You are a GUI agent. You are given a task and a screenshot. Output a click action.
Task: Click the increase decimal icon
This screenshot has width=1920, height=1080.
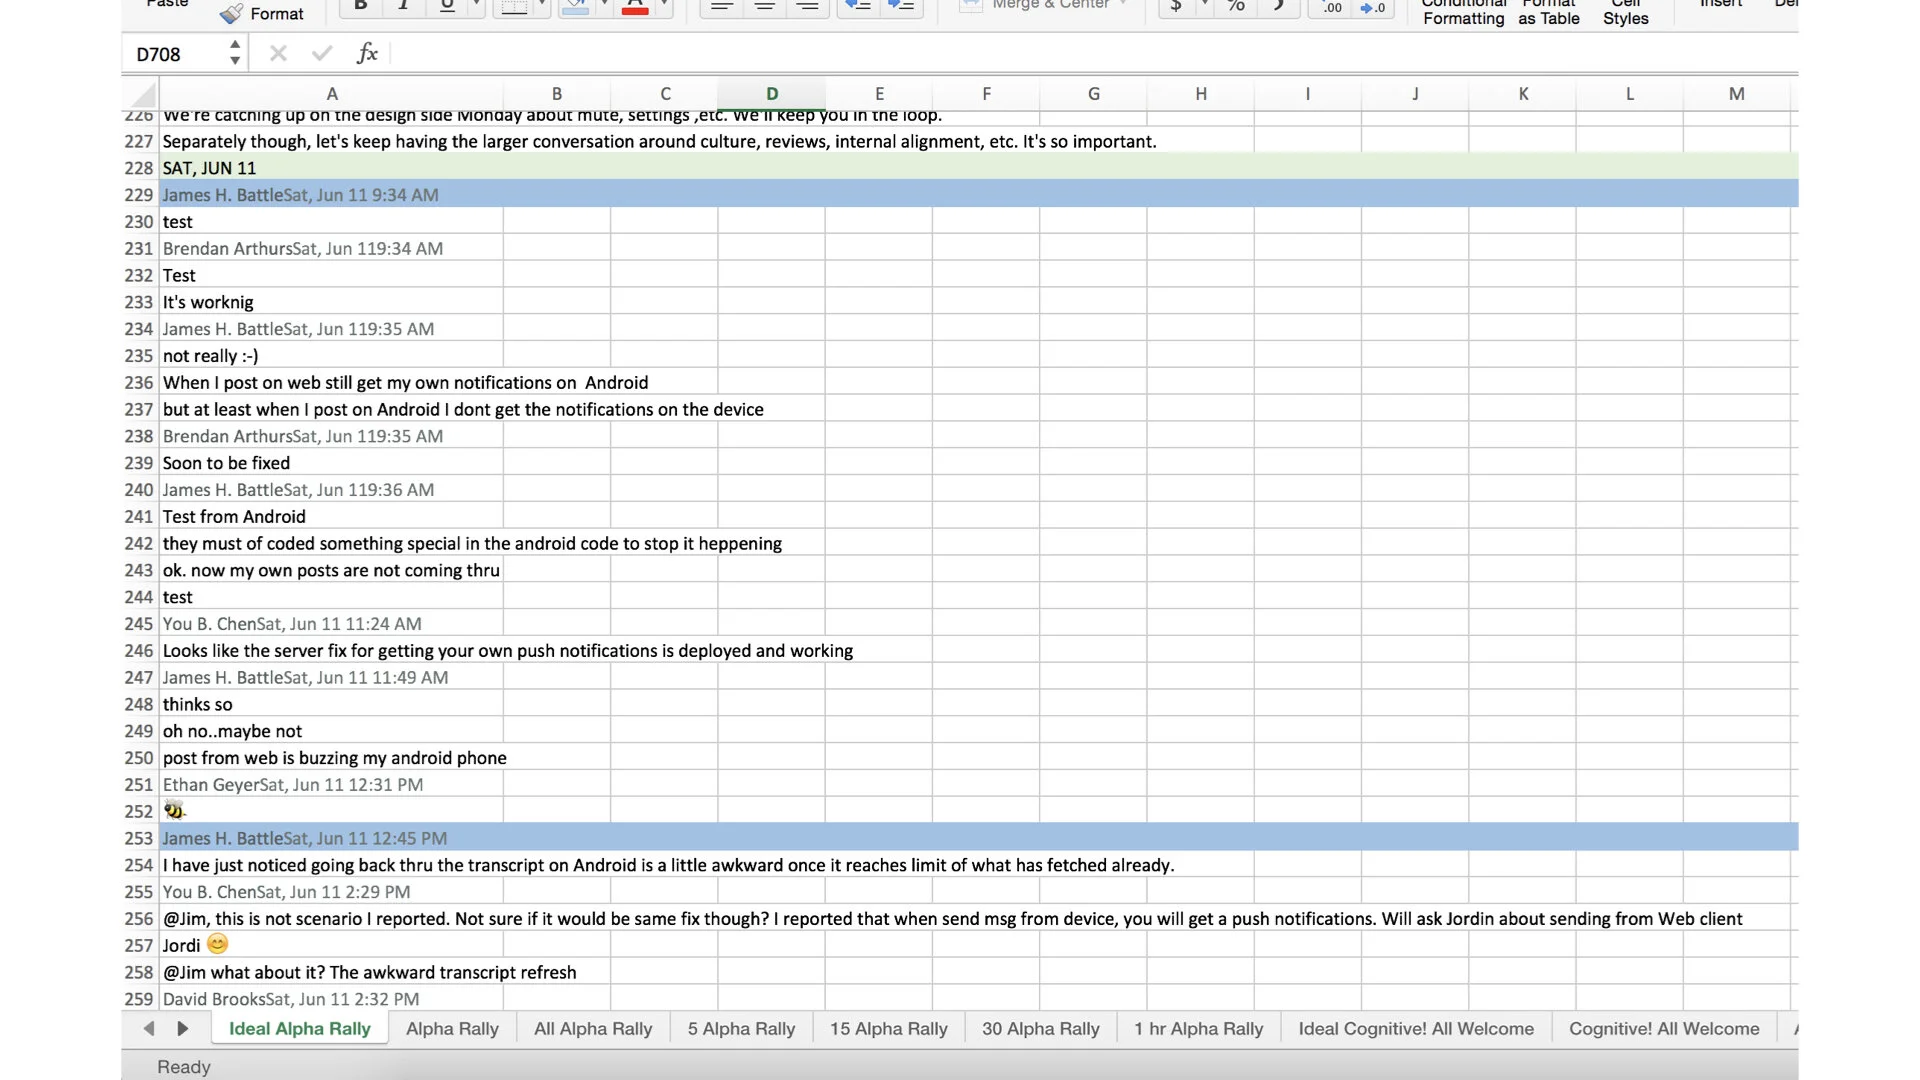coord(1331,8)
